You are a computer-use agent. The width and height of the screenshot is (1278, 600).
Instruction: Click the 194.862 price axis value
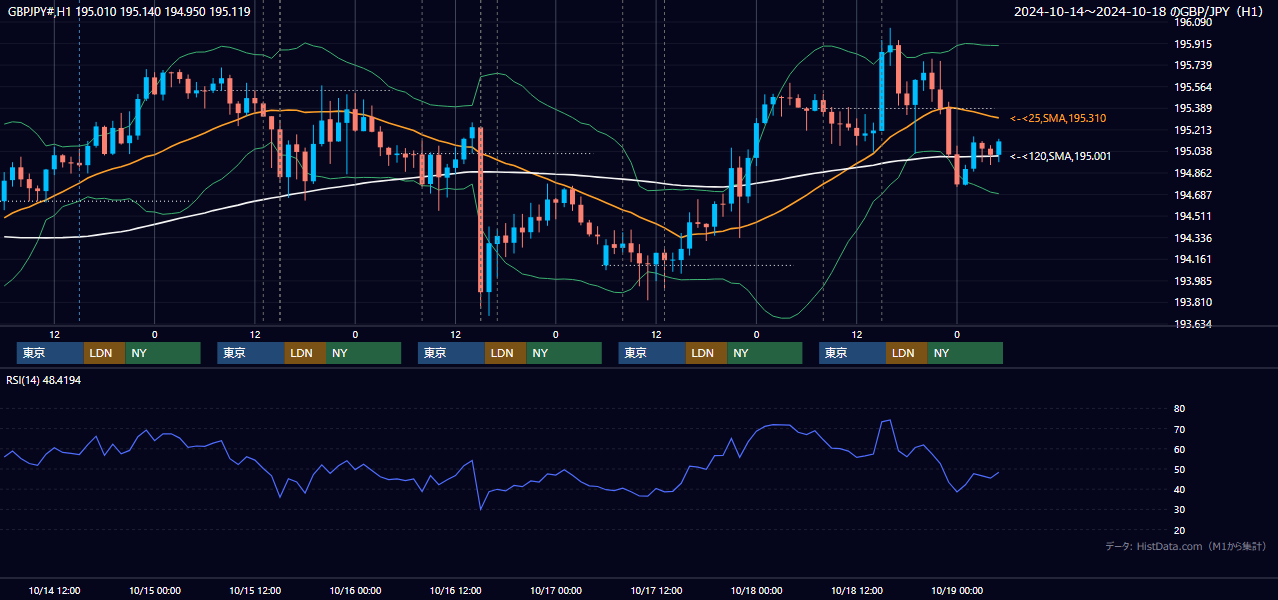tap(1193, 173)
